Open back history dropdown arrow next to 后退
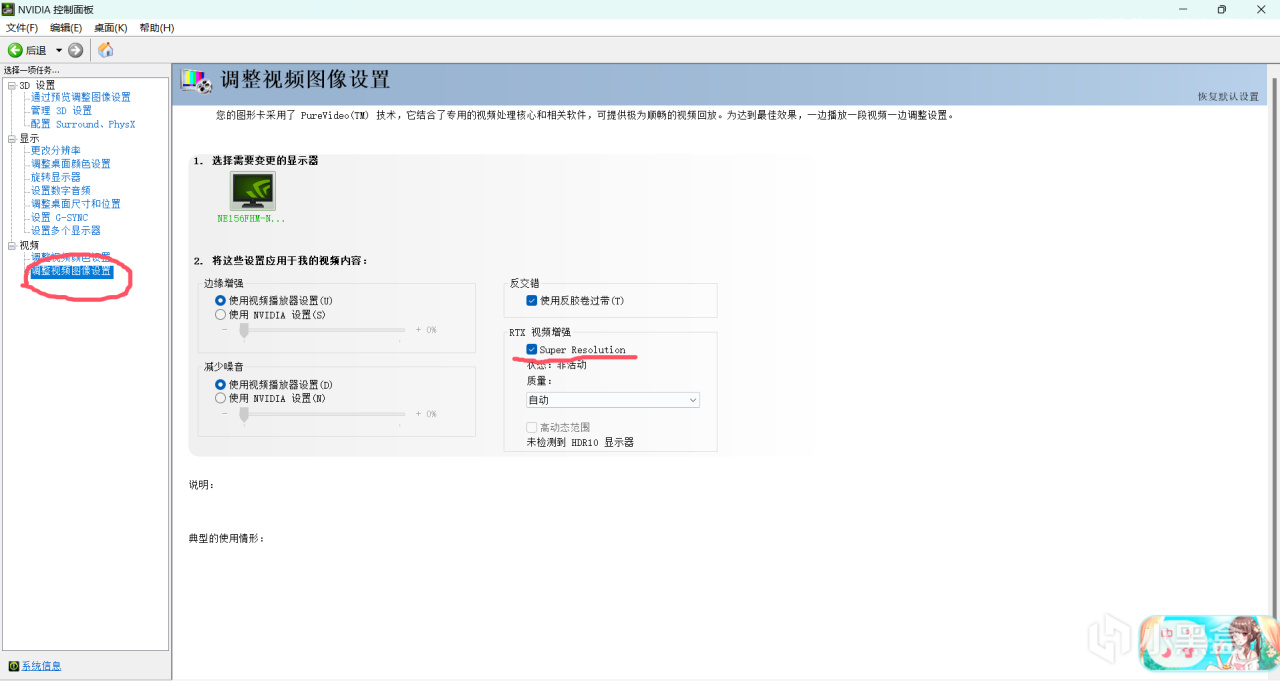This screenshot has width=1280, height=681. pyautogui.click(x=59, y=50)
